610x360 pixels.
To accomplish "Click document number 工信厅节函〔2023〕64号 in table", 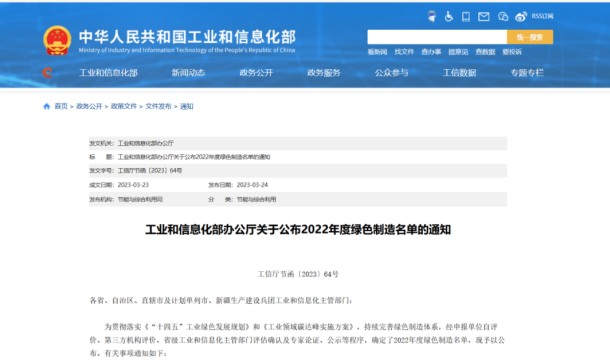I will [x=150, y=170].
